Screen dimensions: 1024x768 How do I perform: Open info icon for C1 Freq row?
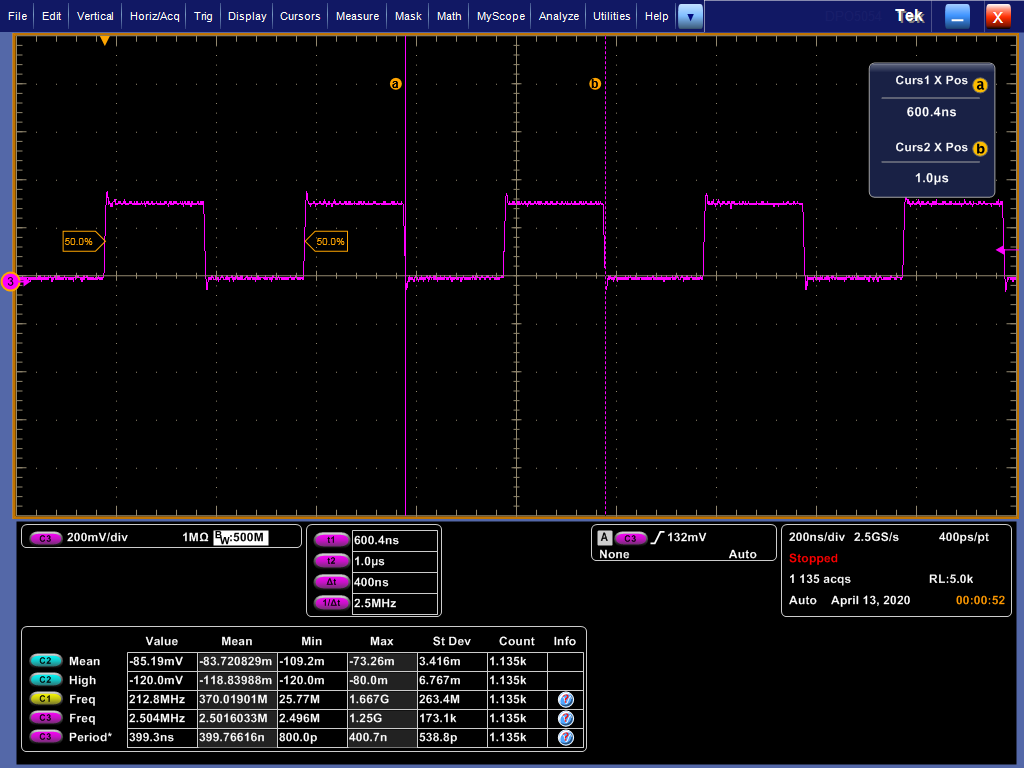(566, 699)
